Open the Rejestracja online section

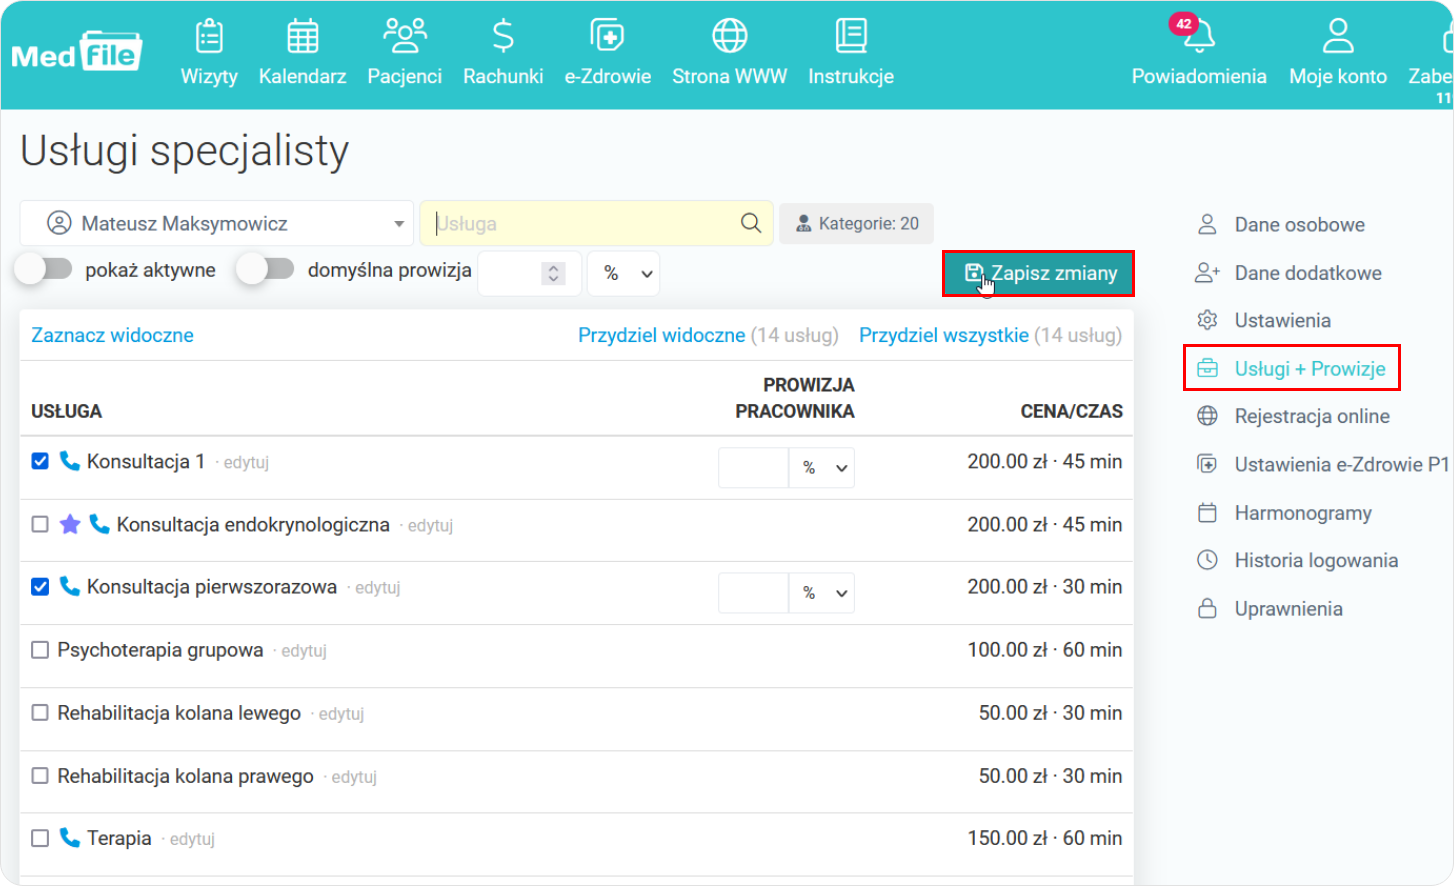click(x=1312, y=416)
